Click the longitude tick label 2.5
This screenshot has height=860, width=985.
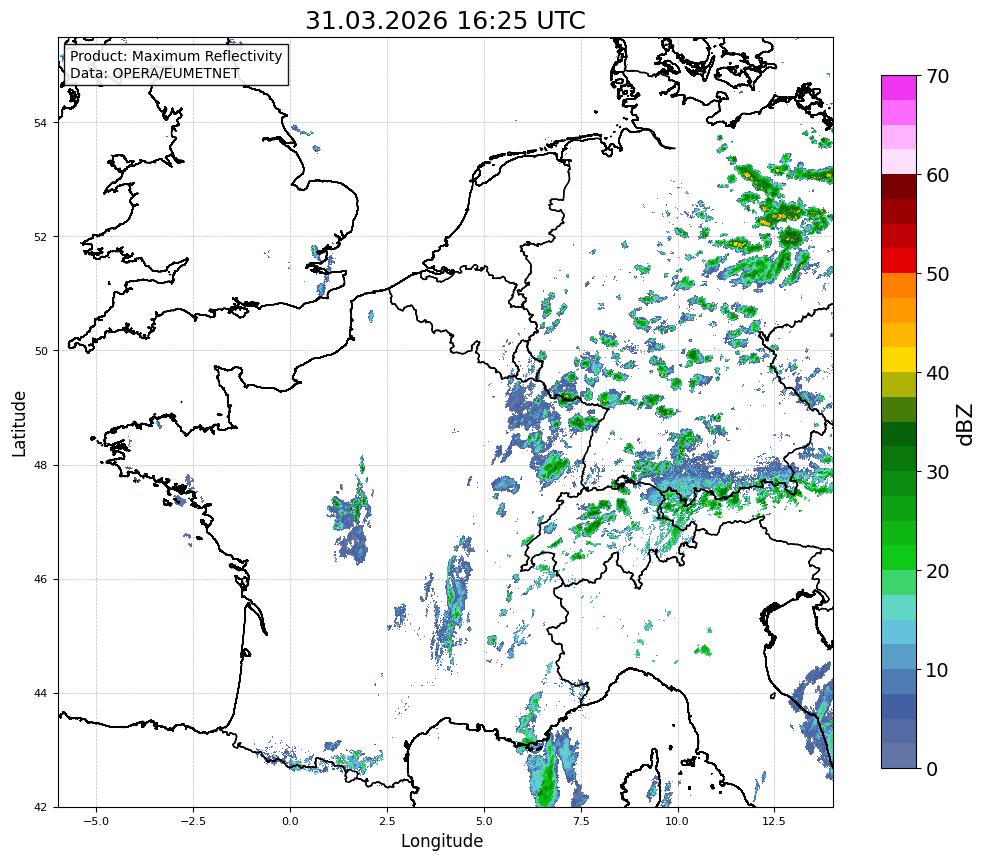pyautogui.click(x=387, y=821)
